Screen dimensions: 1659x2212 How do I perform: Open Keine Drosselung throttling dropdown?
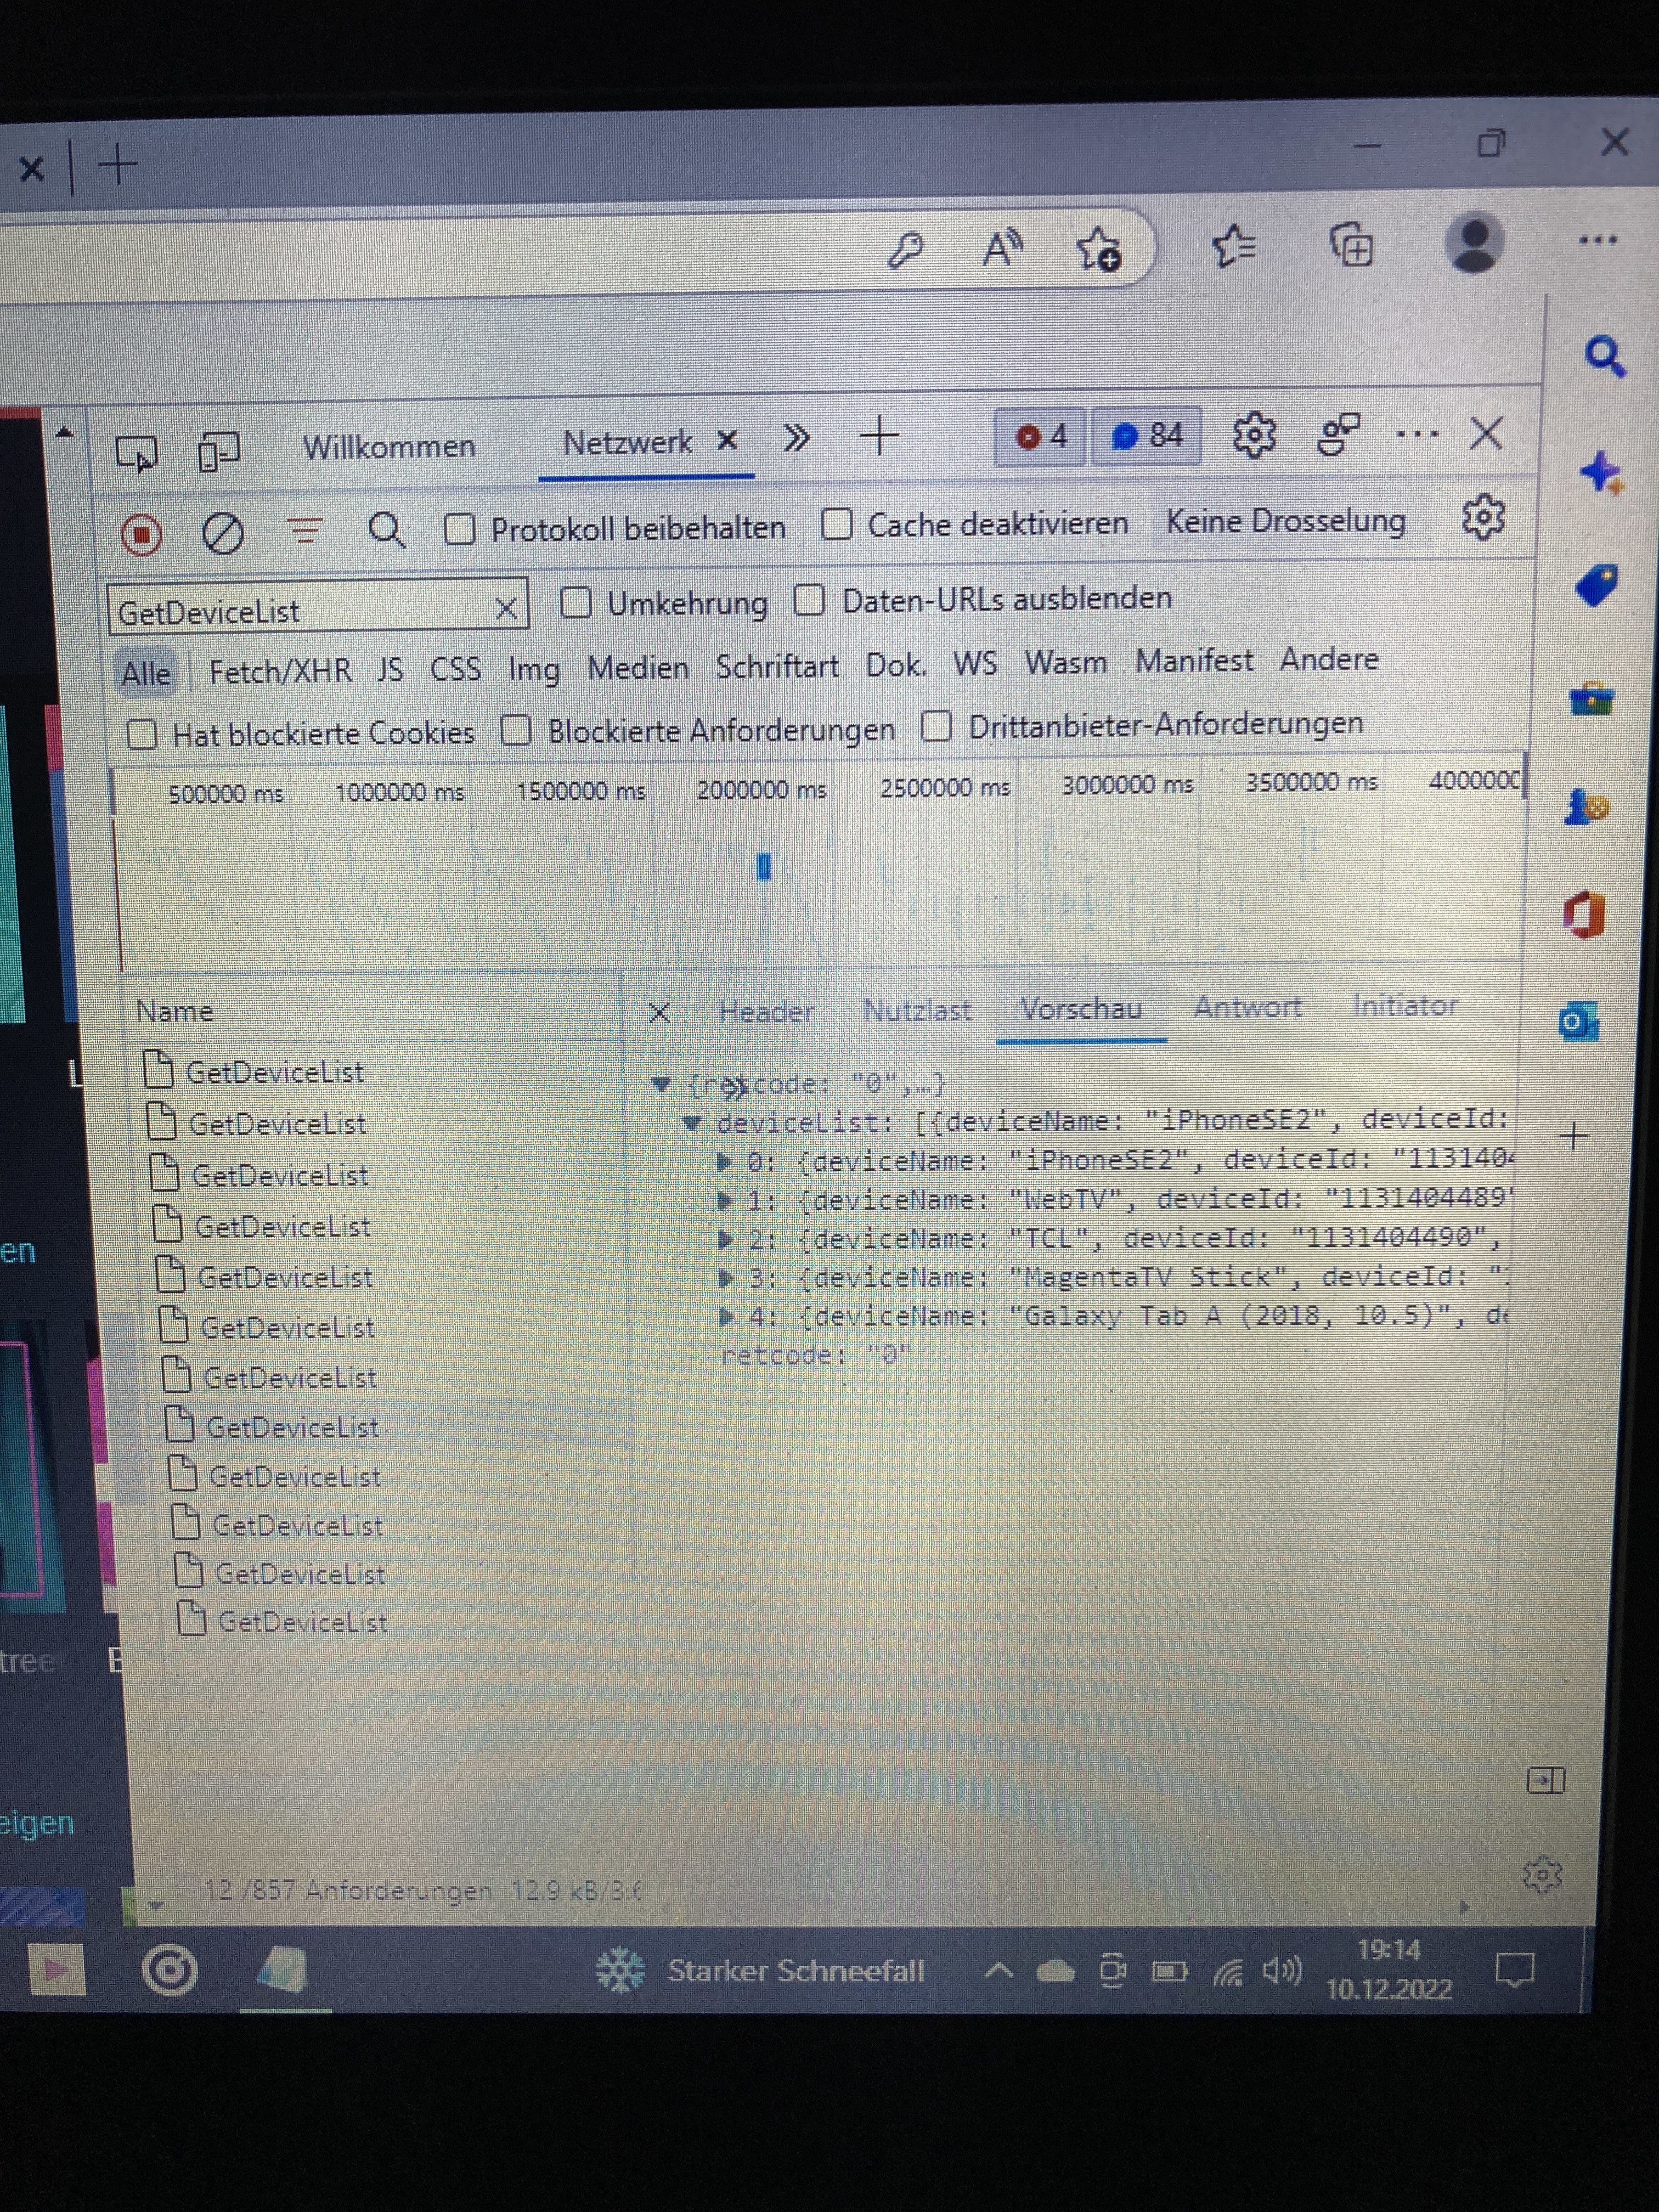(1286, 521)
